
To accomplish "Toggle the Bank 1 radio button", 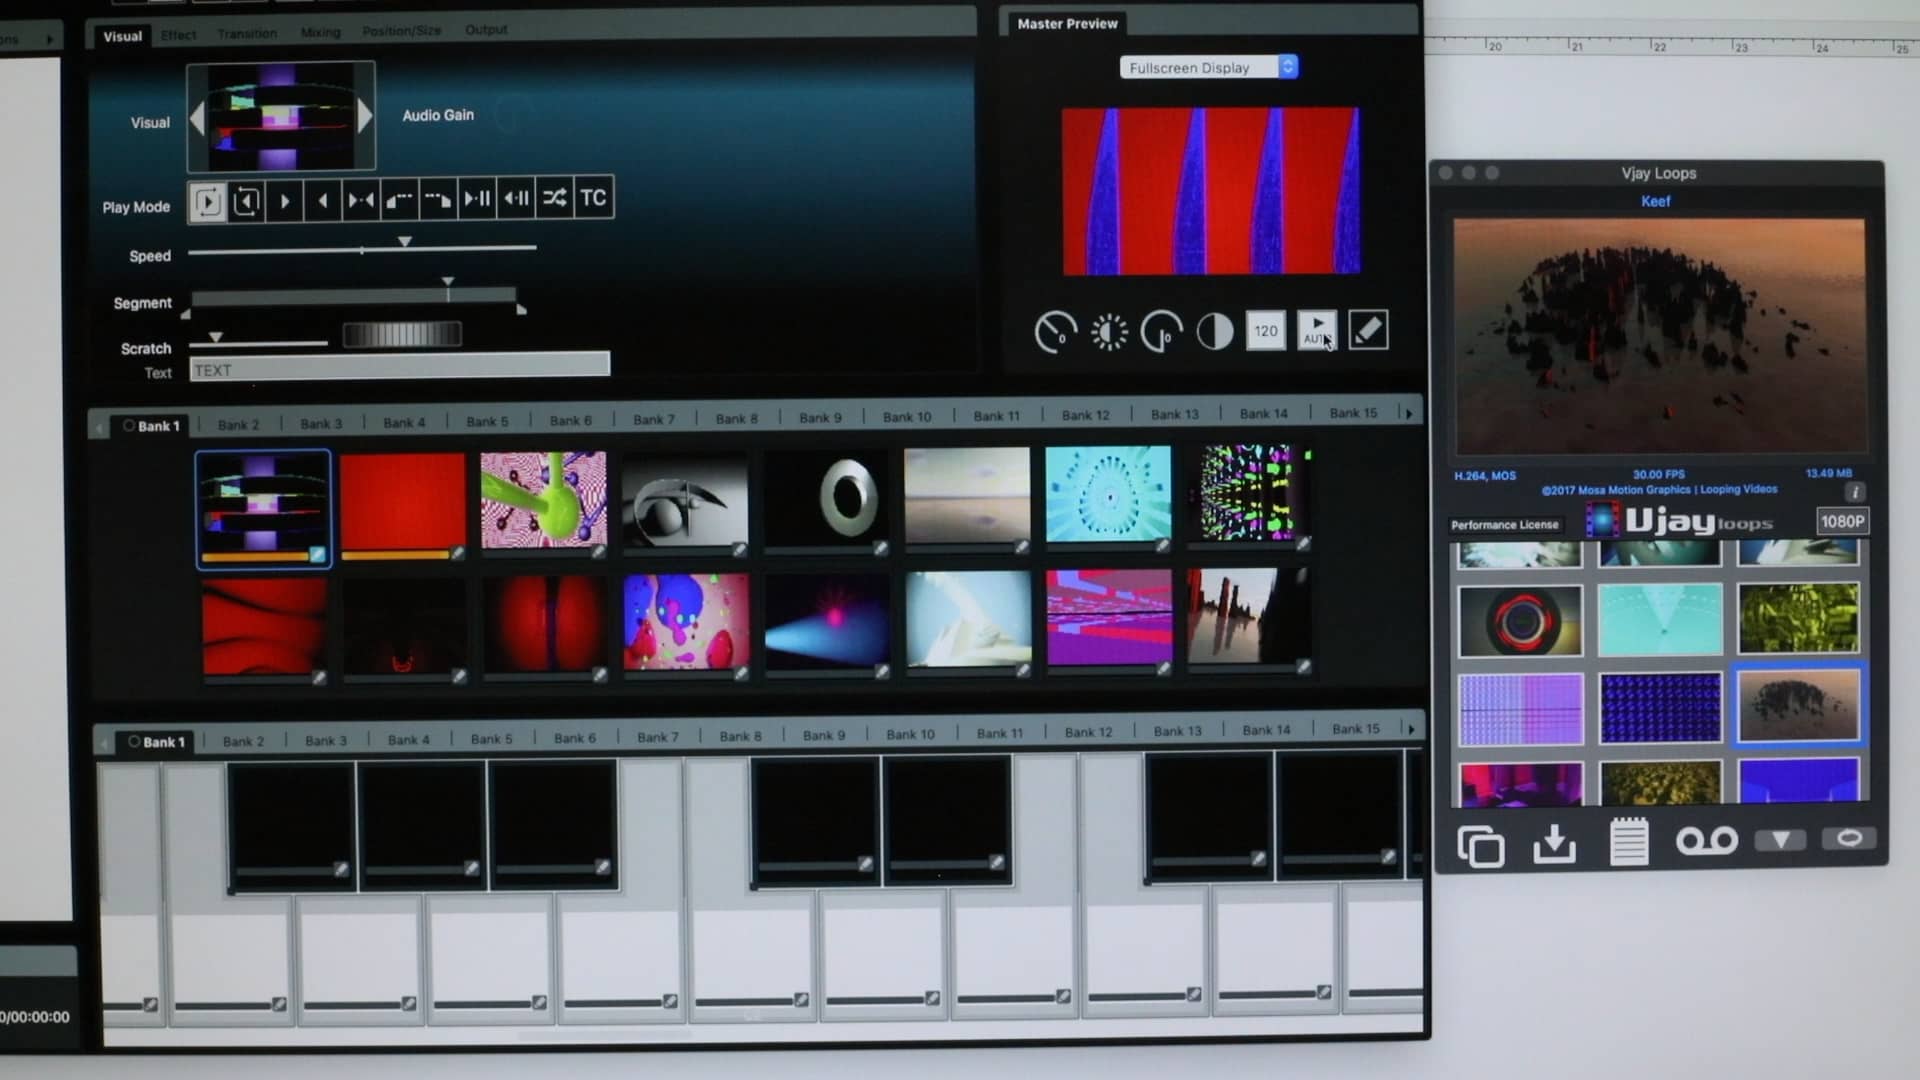I will (131, 425).
